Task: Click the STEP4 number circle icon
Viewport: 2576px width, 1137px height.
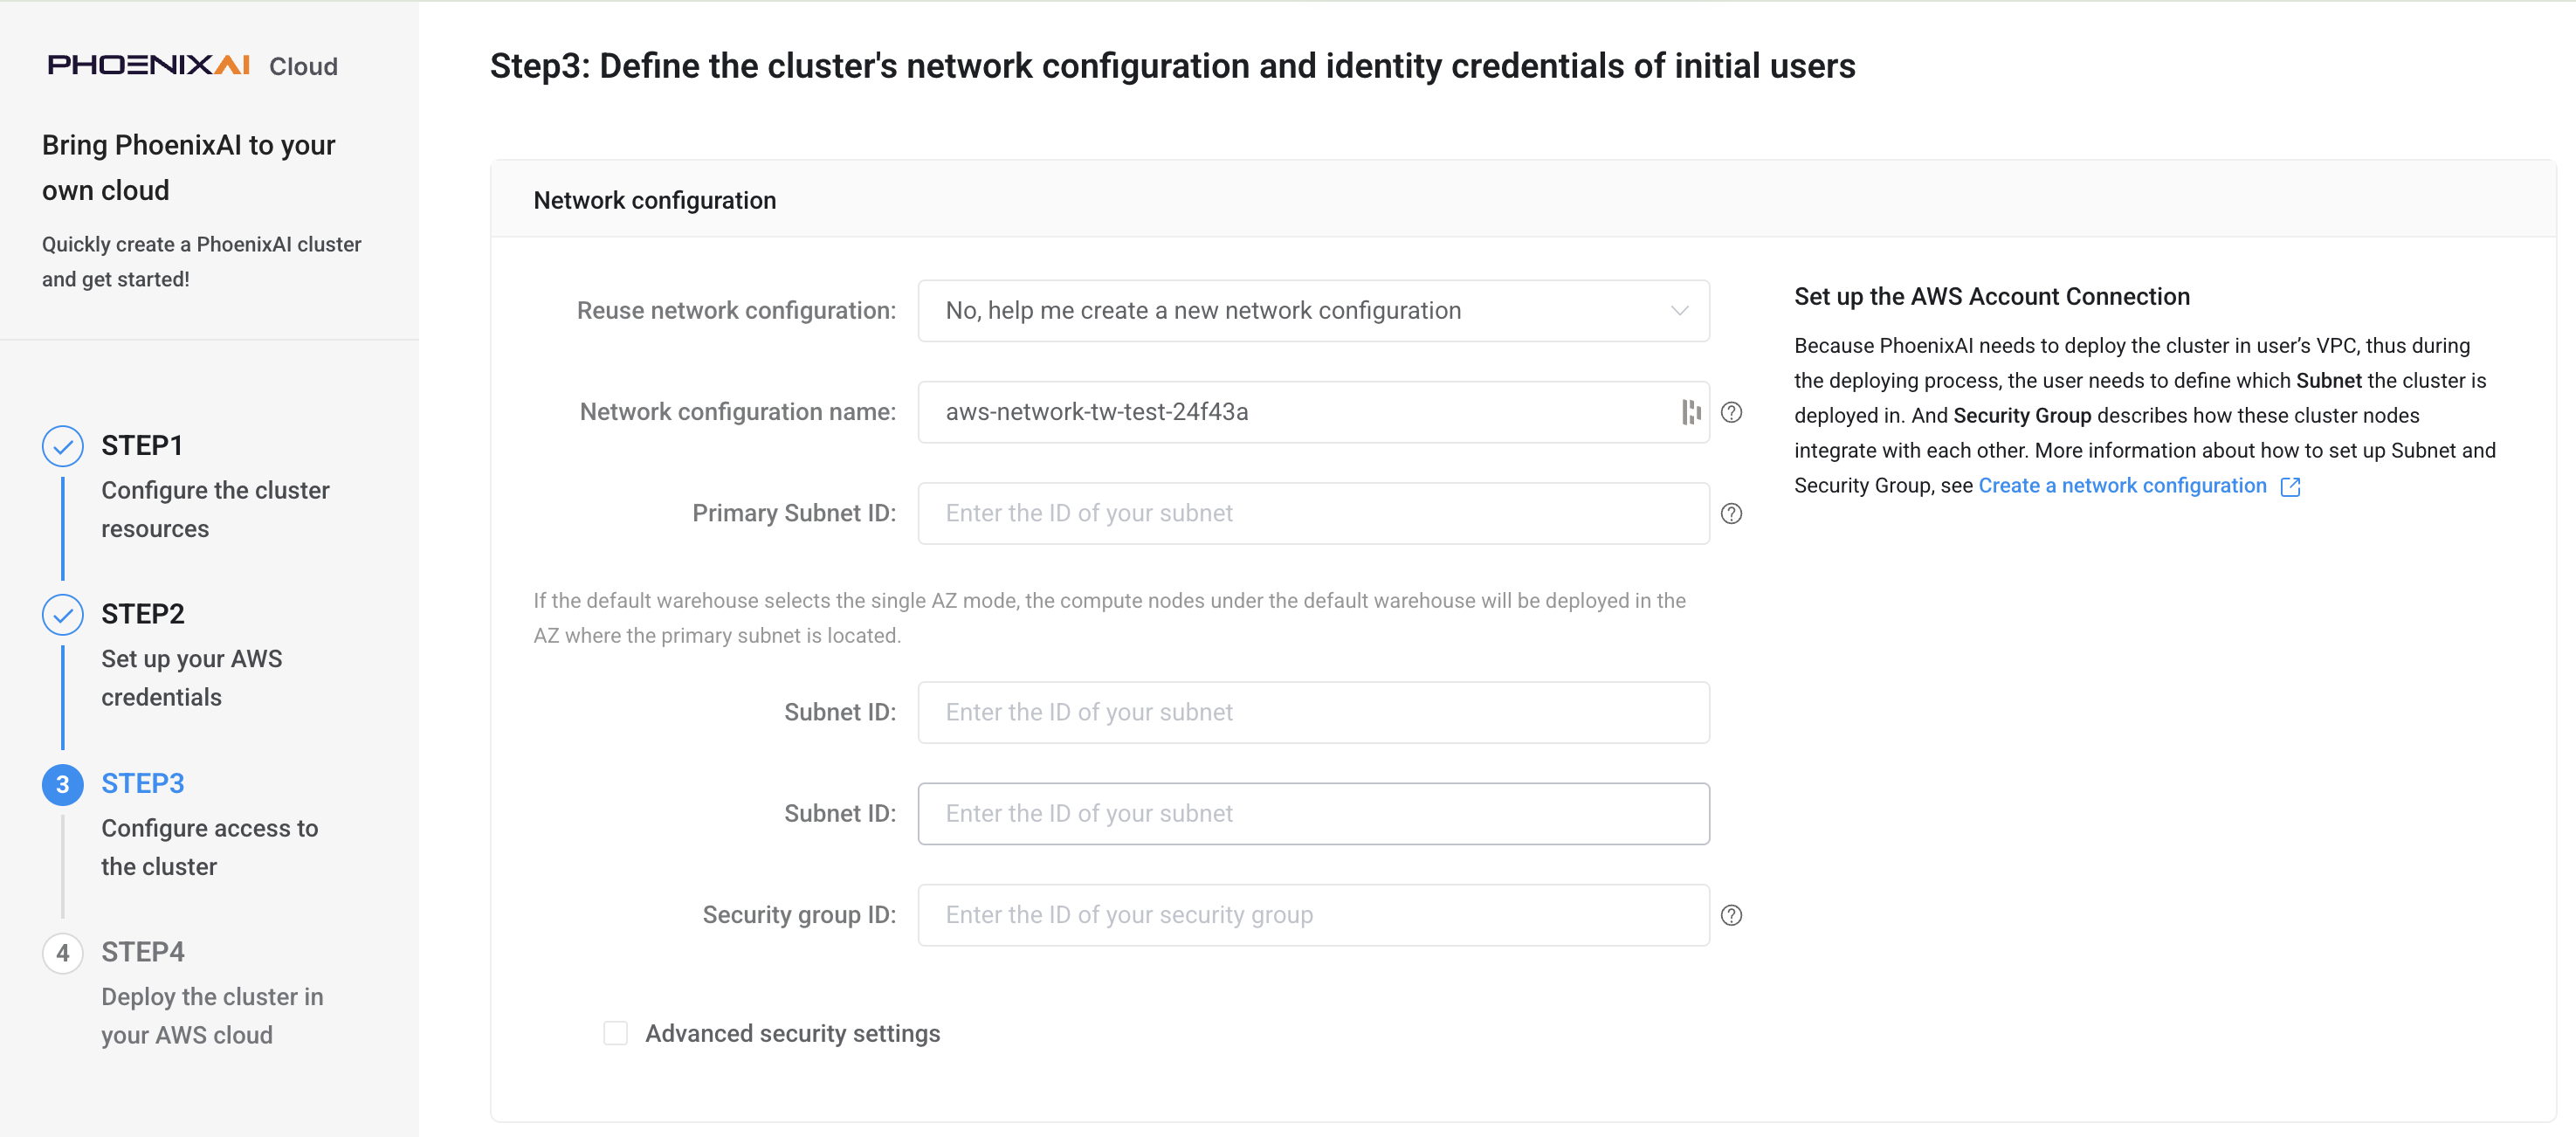Action: pyautogui.click(x=63, y=952)
